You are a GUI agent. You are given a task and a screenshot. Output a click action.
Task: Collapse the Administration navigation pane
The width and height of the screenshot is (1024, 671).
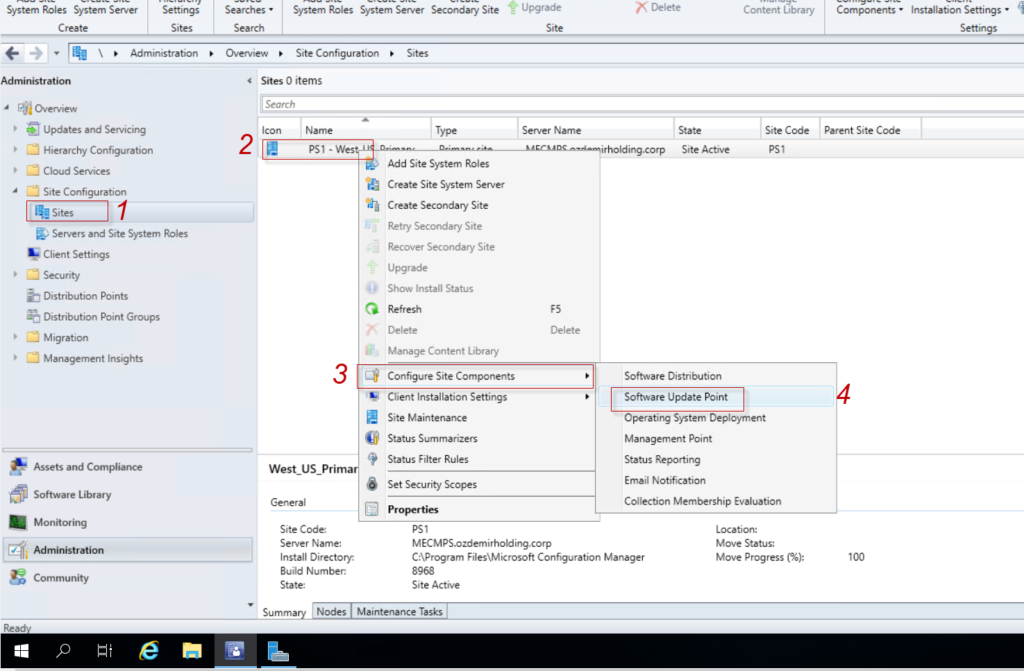pyautogui.click(x=249, y=80)
